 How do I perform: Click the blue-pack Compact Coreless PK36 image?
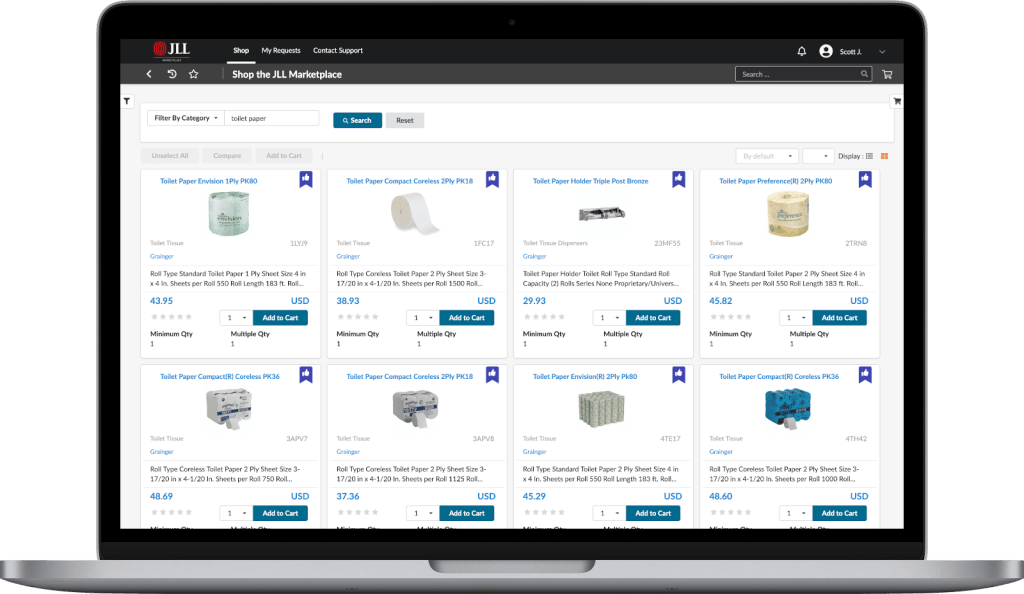point(788,408)
